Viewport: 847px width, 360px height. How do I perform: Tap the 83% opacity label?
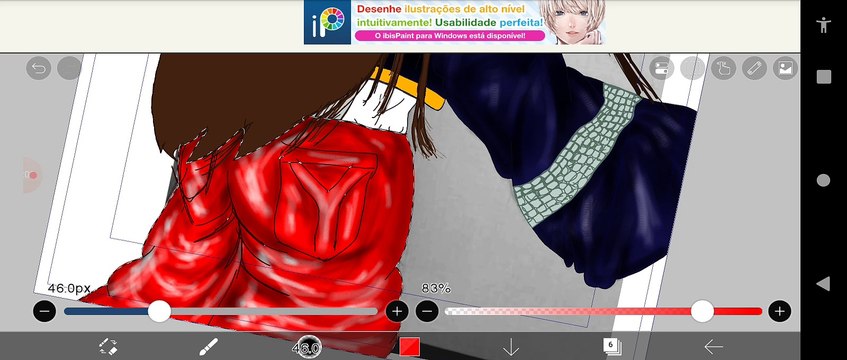(x=436, y=289)
